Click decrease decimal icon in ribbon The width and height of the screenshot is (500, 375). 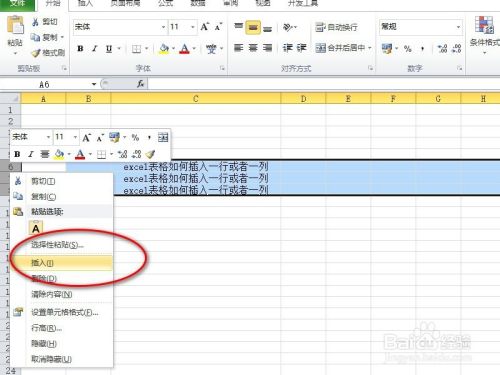pyautogui.click(x=457, y=49)
